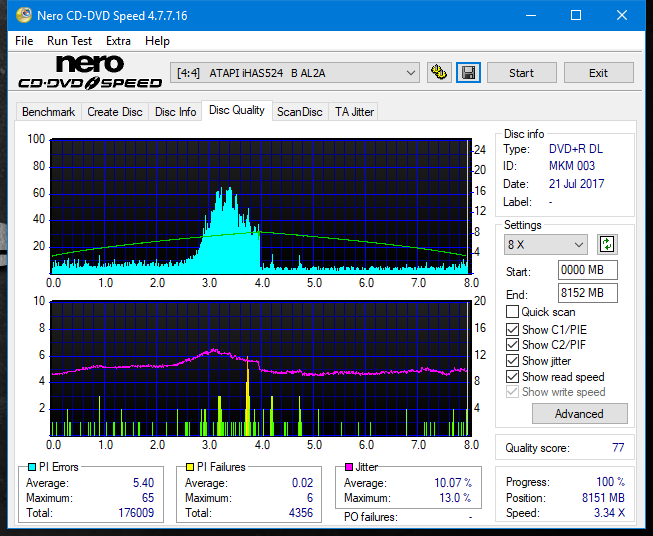Click the Speed value 3.34 X
The image size is (653, 536).
coord(610,513)
